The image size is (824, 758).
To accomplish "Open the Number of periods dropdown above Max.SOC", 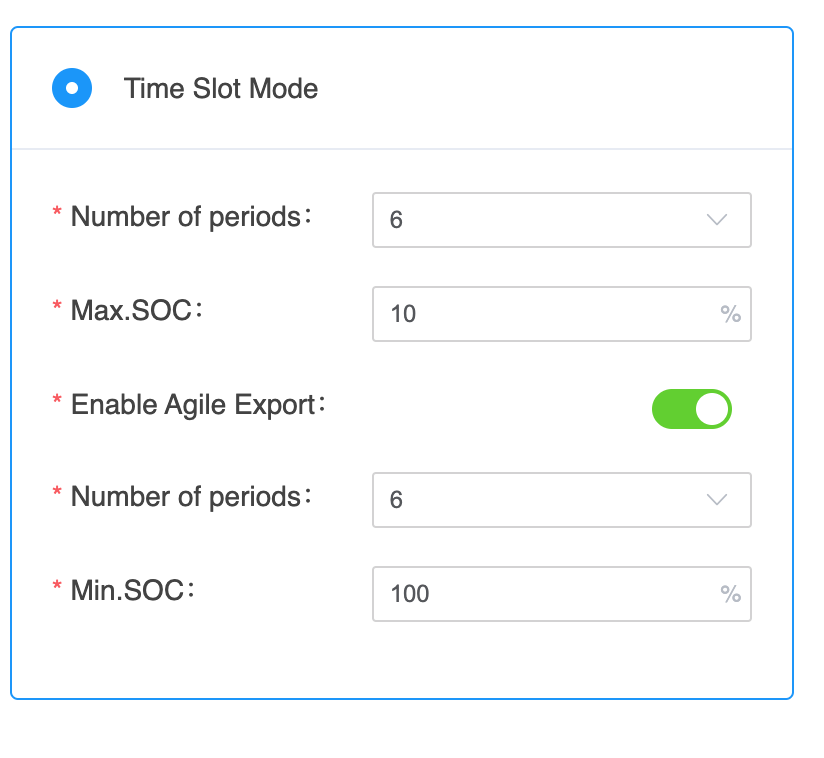I will point(545,220).
